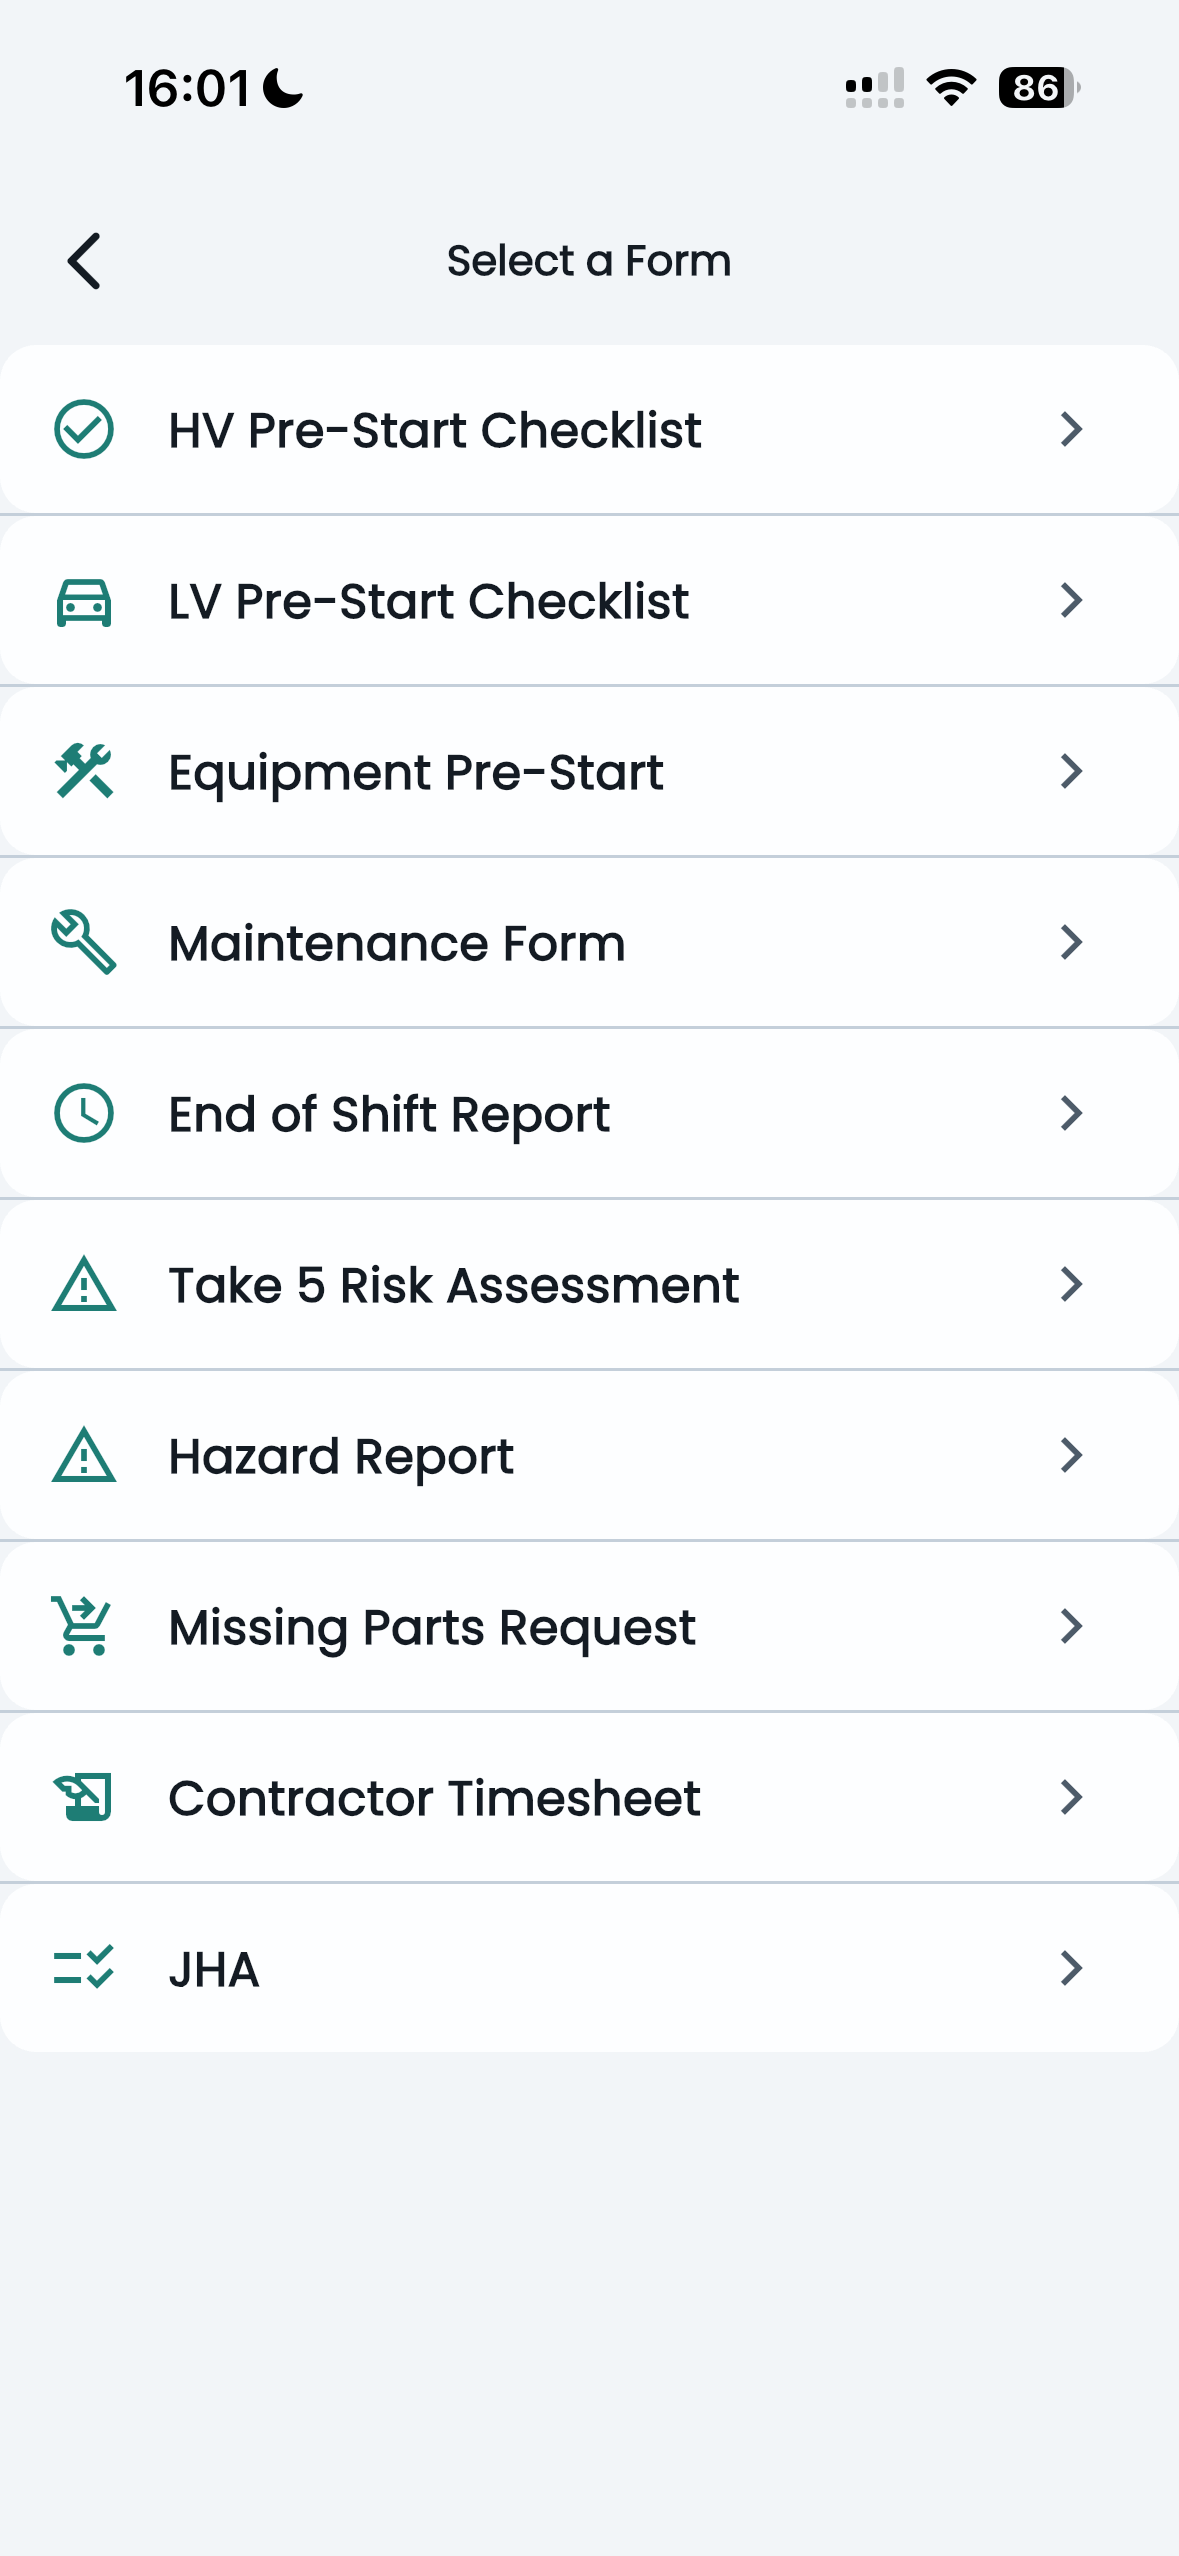Select the warning triangle beside Take 5 Risk Assessment

pos(84,1284)
